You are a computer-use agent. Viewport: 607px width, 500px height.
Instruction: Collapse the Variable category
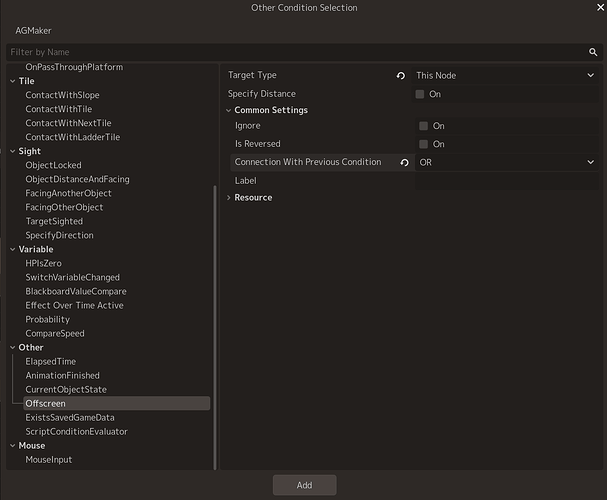tap(12, 250)
